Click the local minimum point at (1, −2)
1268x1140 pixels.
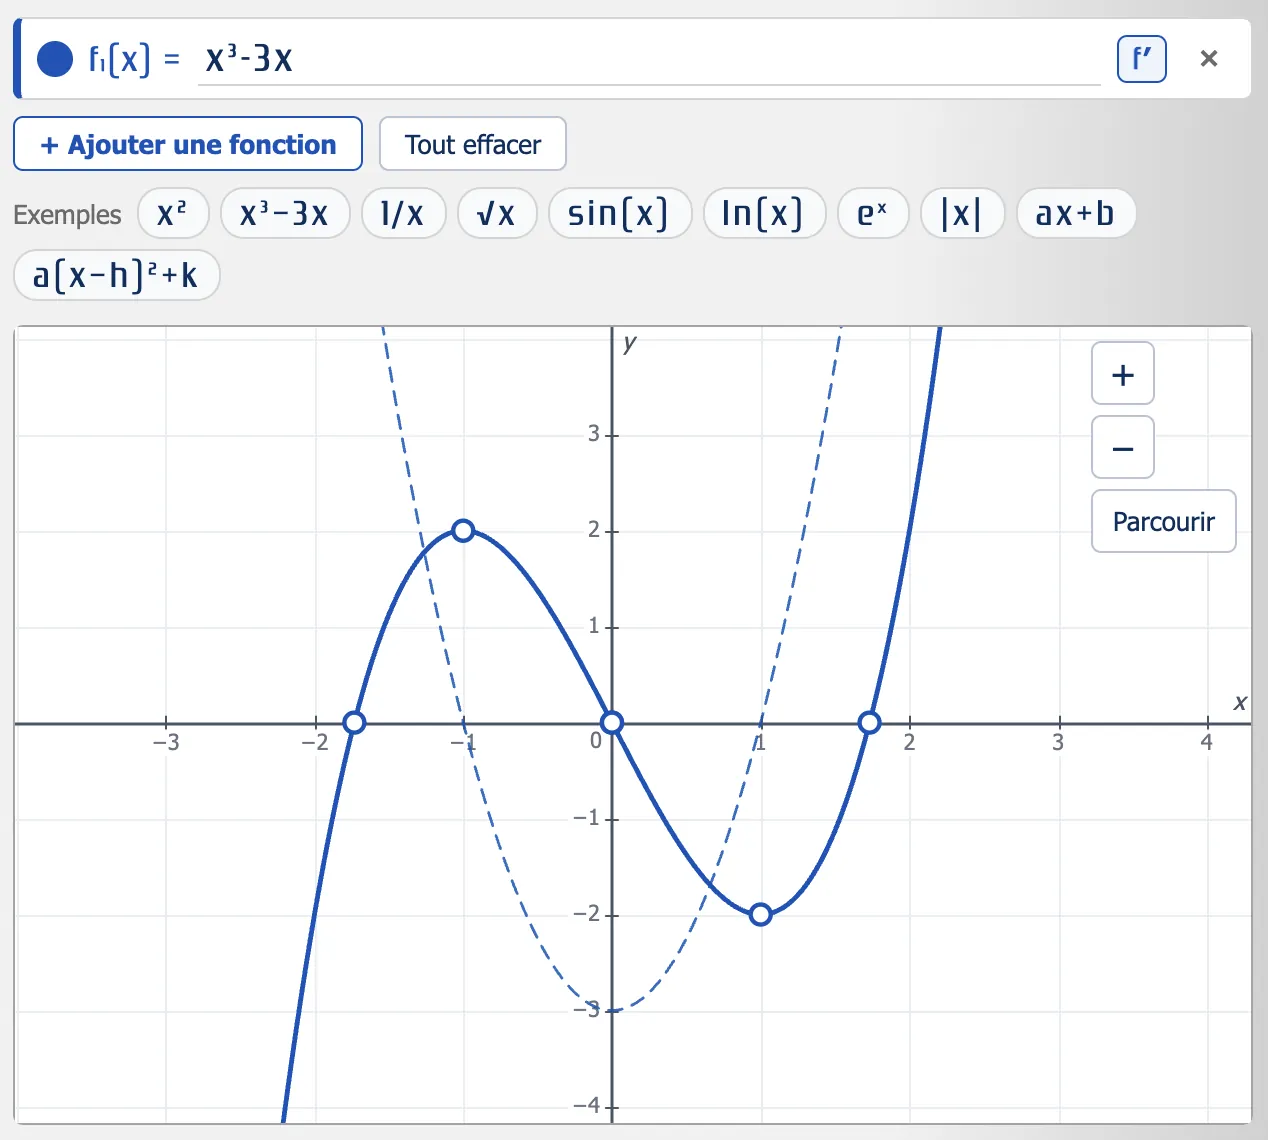761,914
